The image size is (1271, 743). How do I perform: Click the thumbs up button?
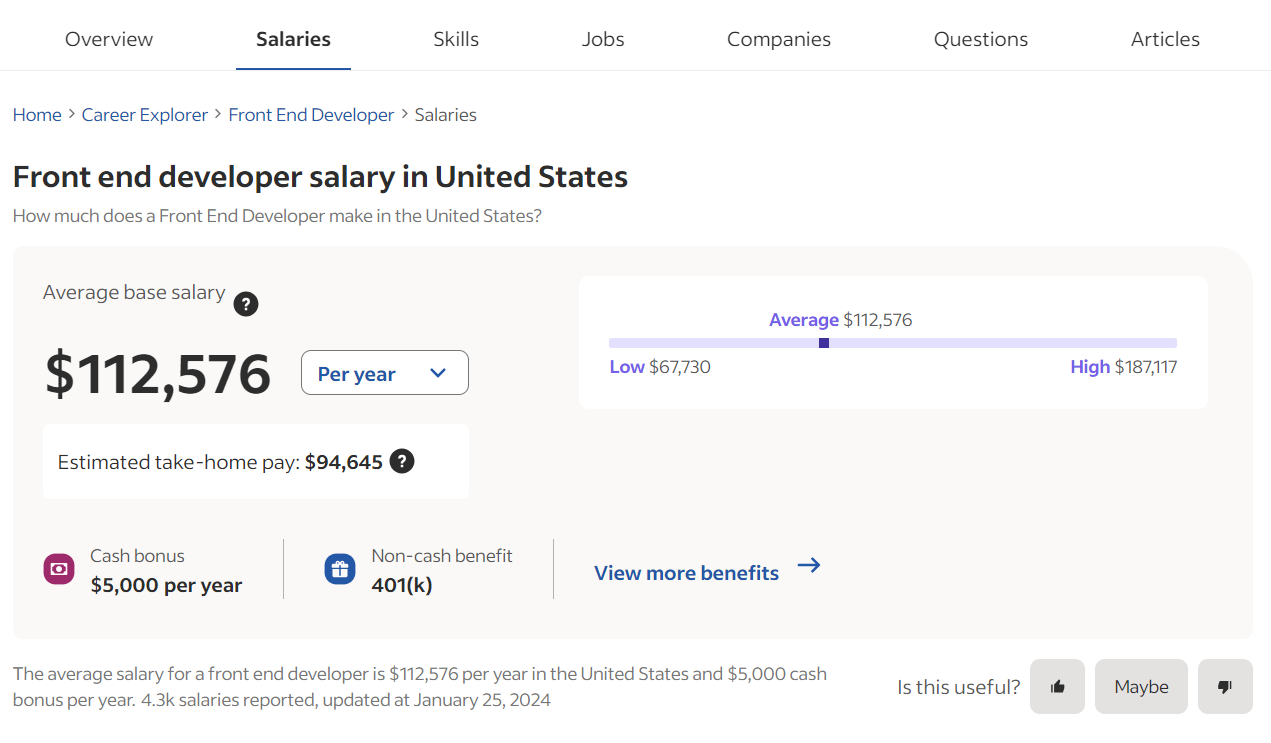(1057, 687)
